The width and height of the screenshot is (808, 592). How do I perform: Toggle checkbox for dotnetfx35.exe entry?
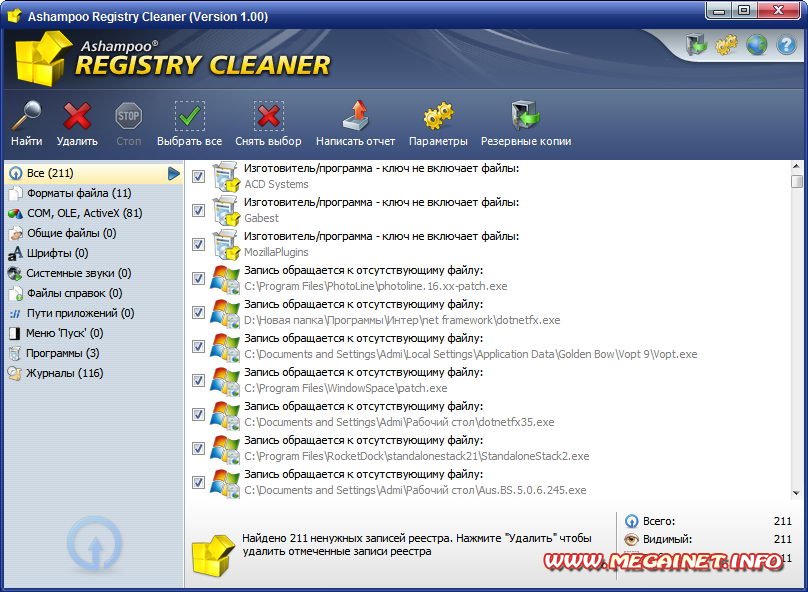[x=198, y=415]
